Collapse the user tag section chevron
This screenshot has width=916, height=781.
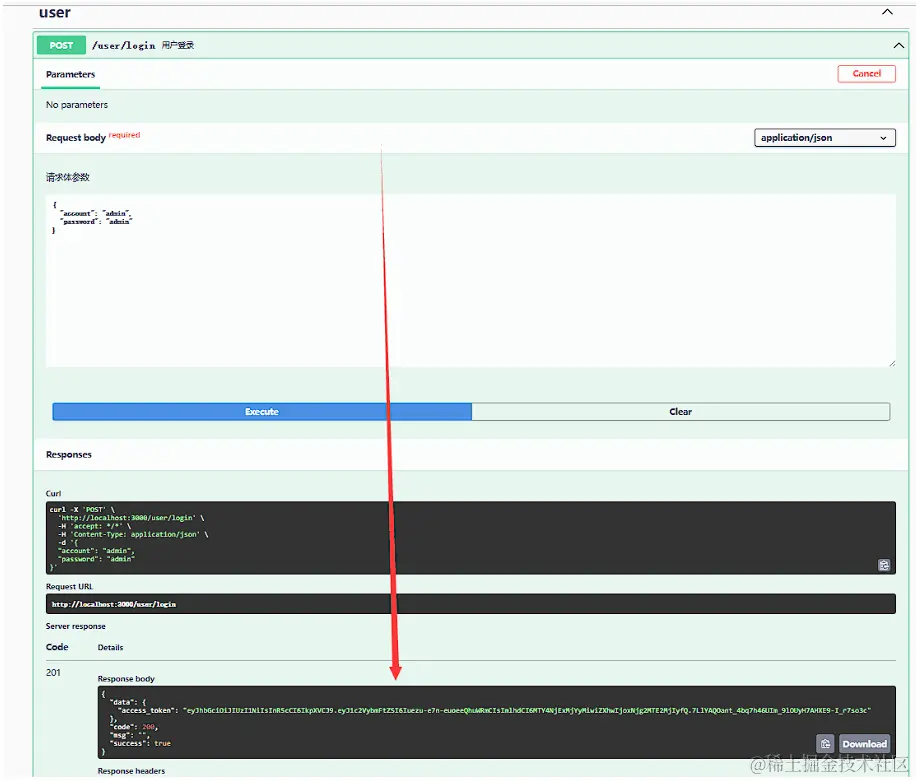[x=887, y=12]
